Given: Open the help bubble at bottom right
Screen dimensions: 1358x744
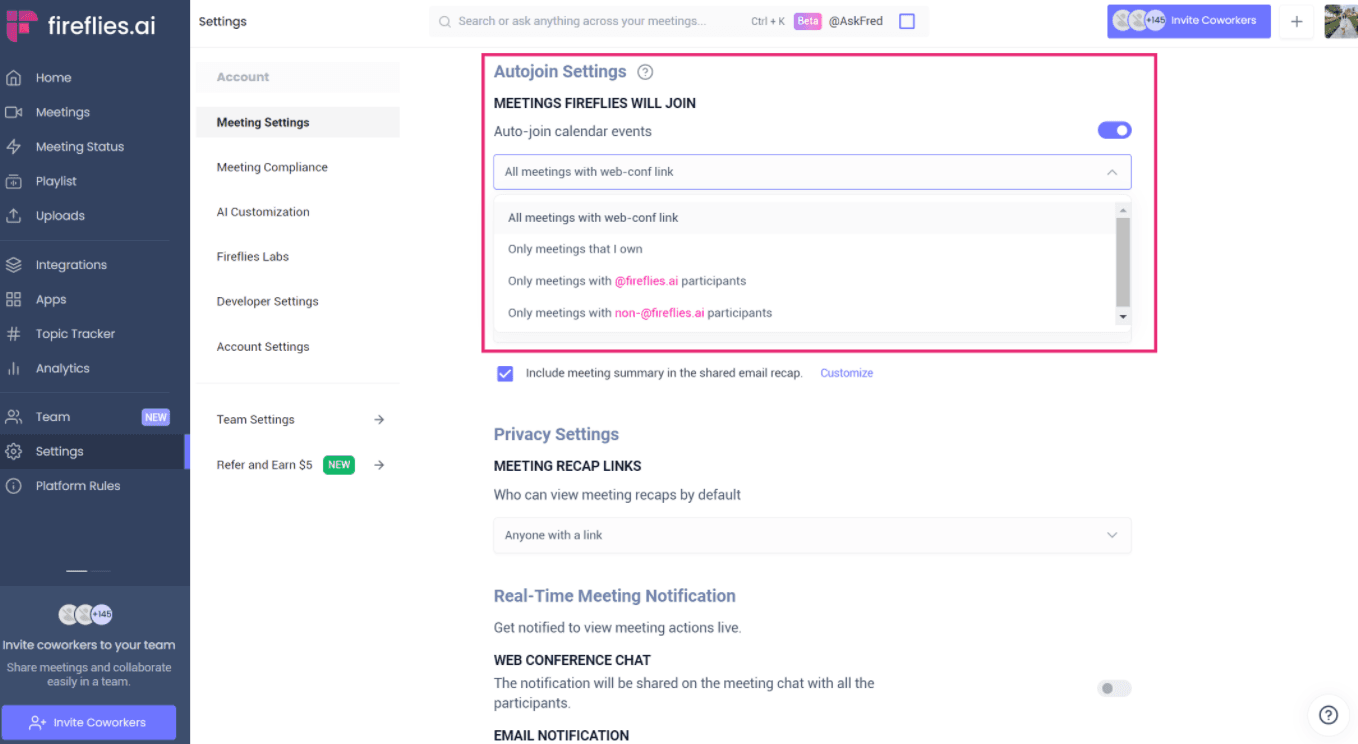Looking at the screenshot, I should (x=1328, y=714).
